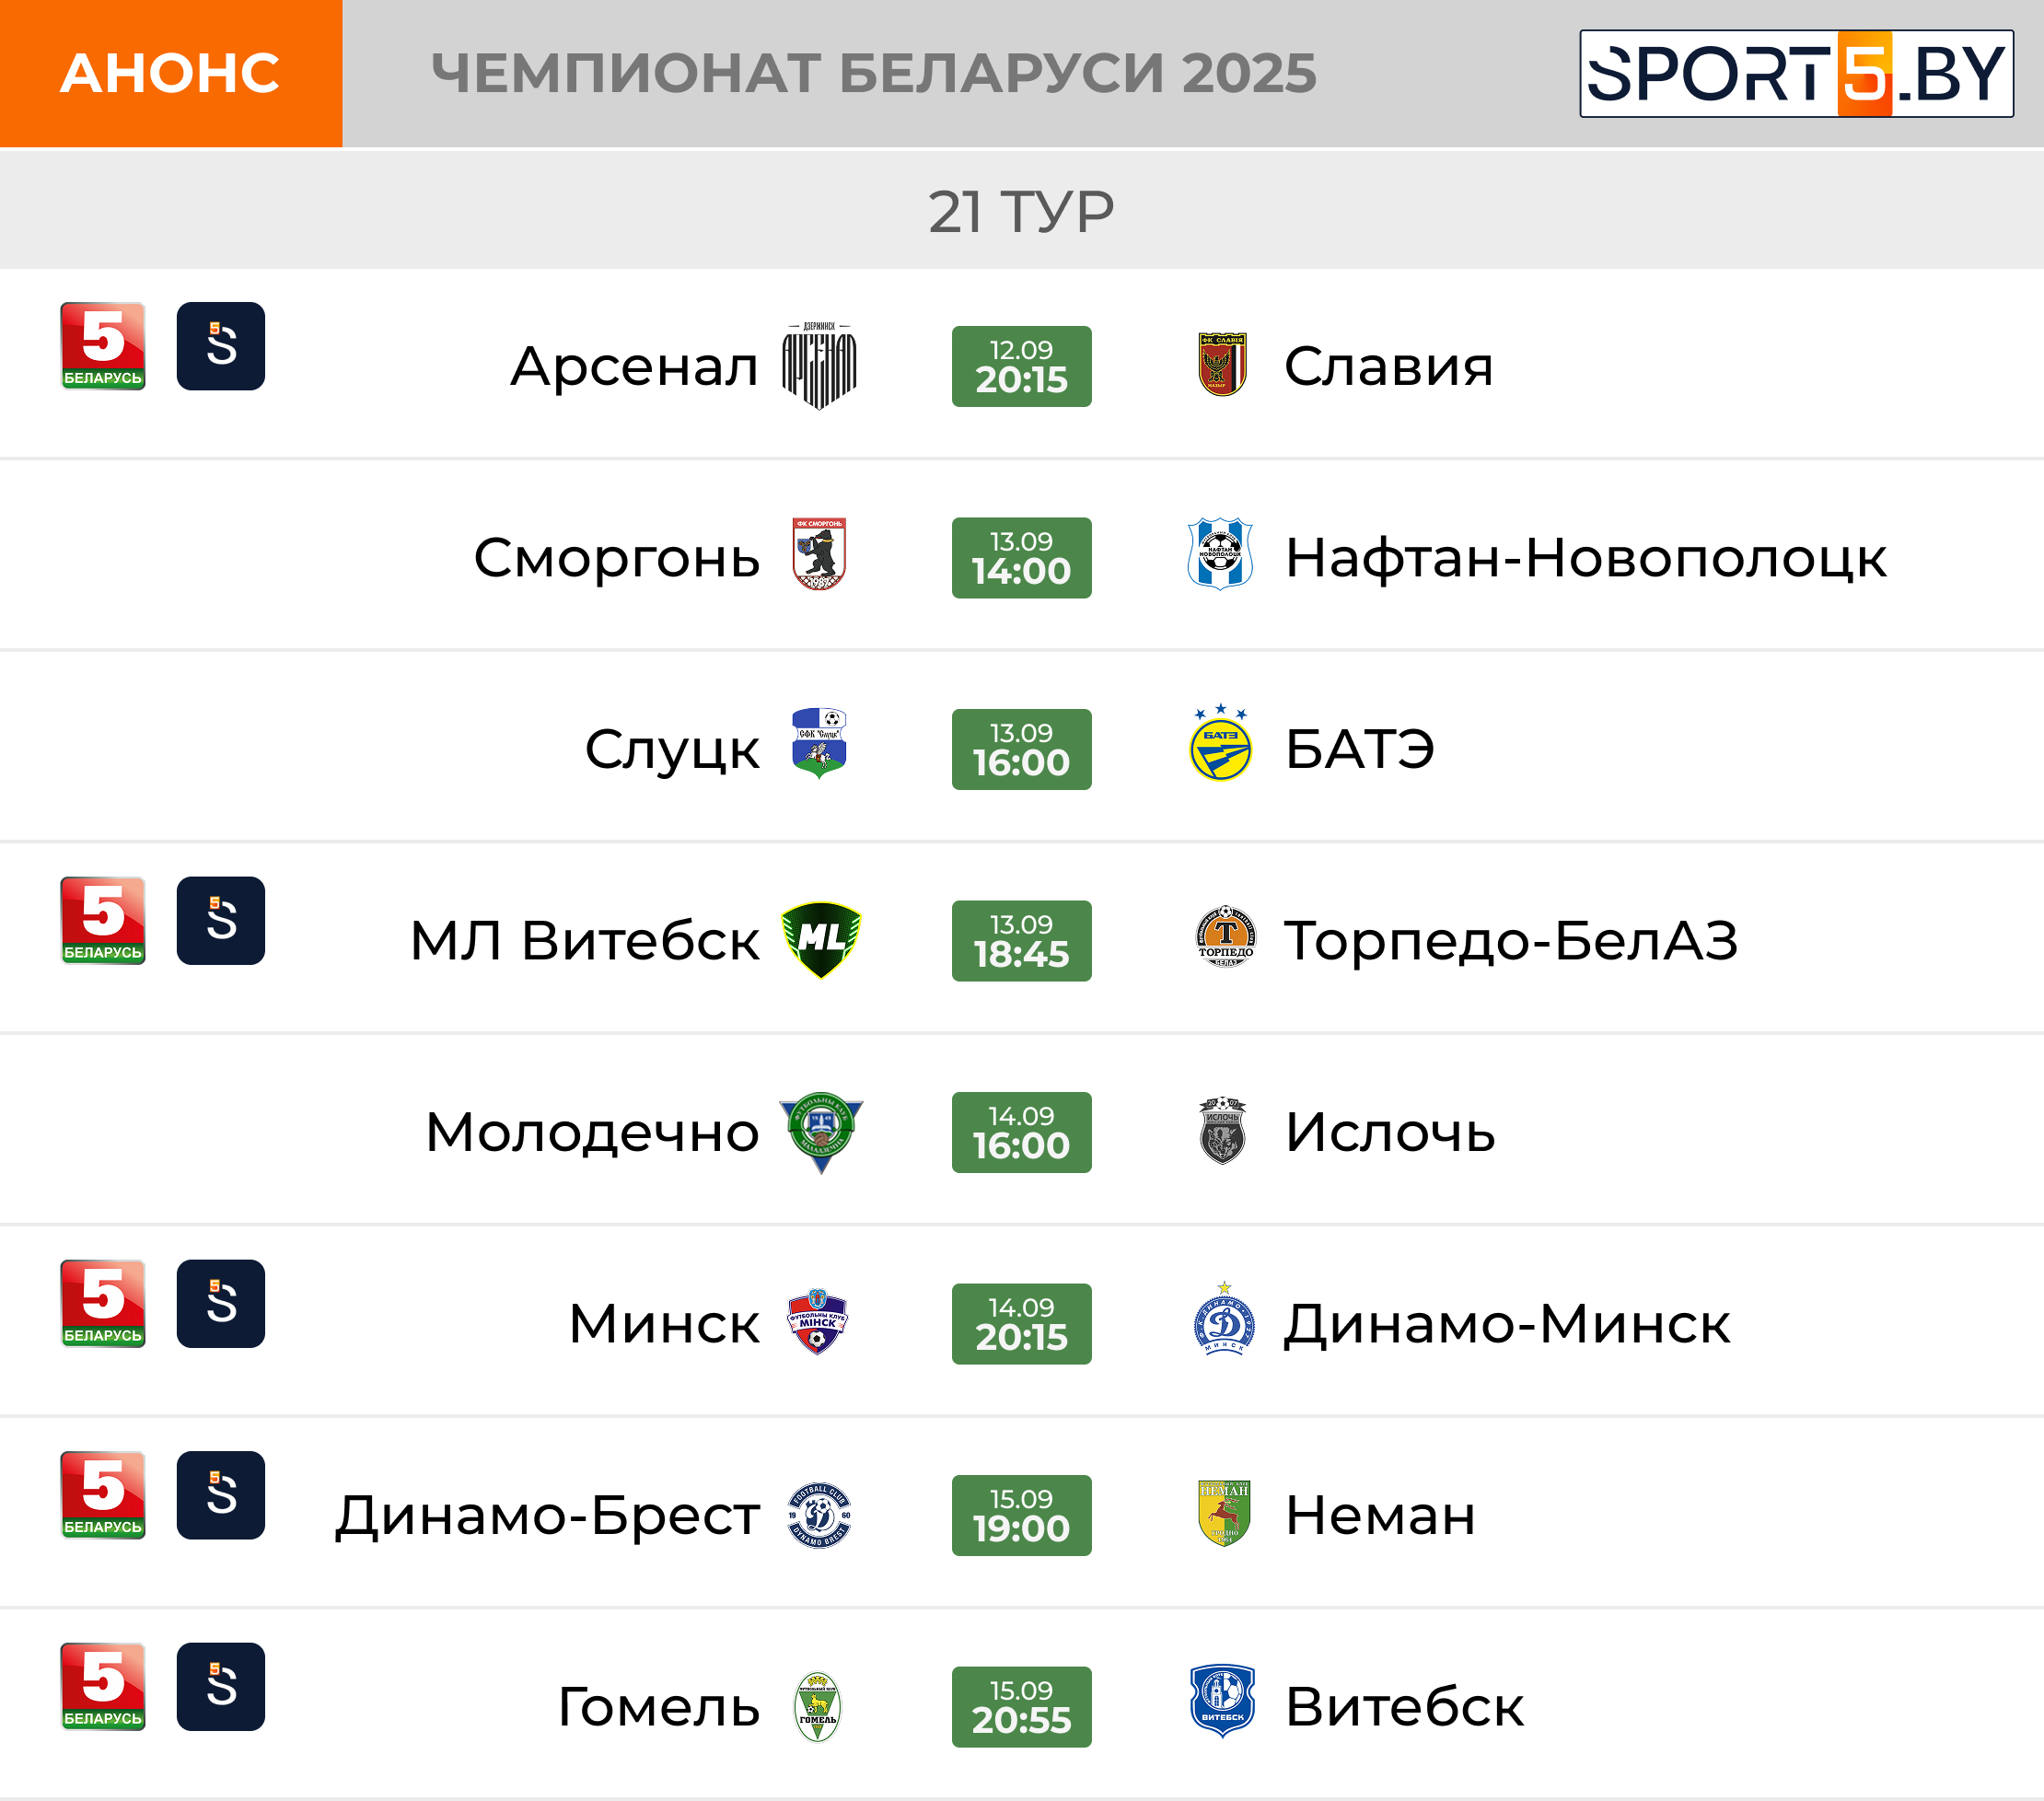Click the МЛ Витебск green shield logo

point(821,940)
